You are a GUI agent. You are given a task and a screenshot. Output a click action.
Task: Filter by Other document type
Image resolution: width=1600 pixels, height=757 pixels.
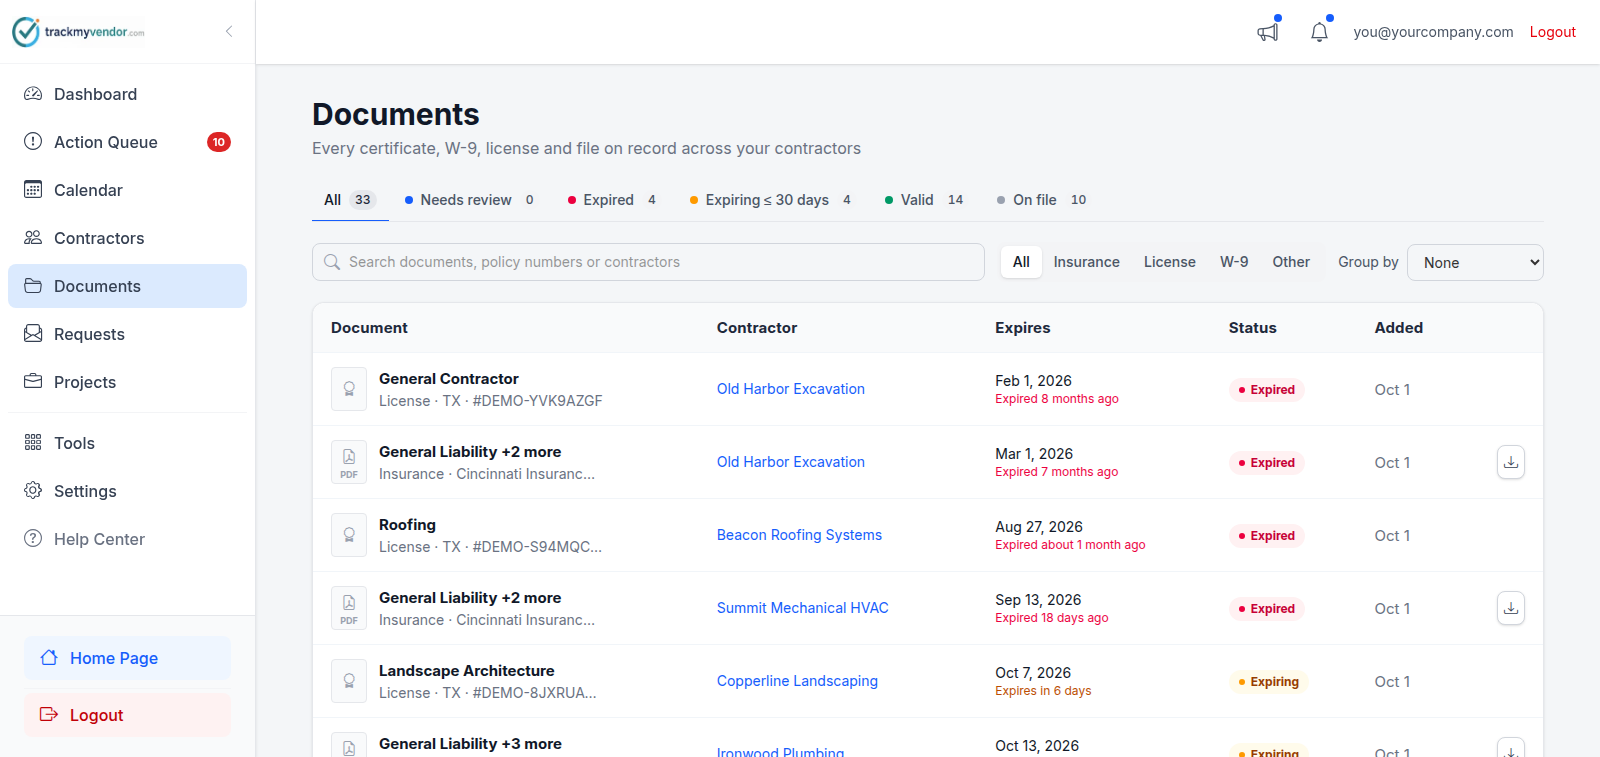pos(1291,262)
